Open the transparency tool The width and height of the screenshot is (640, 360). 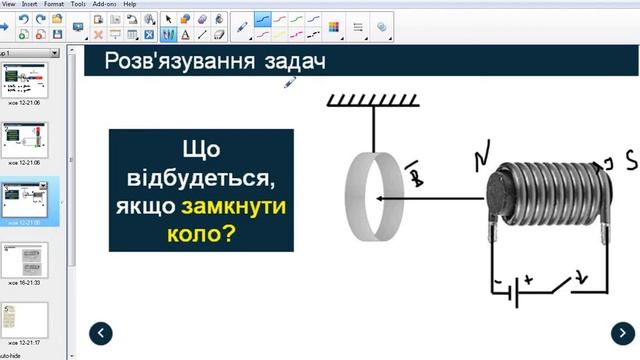(382, 27)
